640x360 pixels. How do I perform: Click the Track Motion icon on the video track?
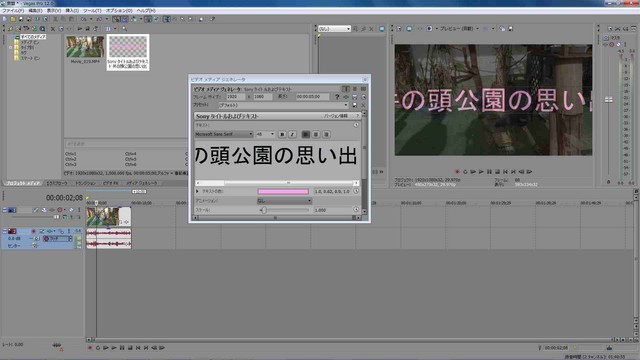(x=44, y=210)
